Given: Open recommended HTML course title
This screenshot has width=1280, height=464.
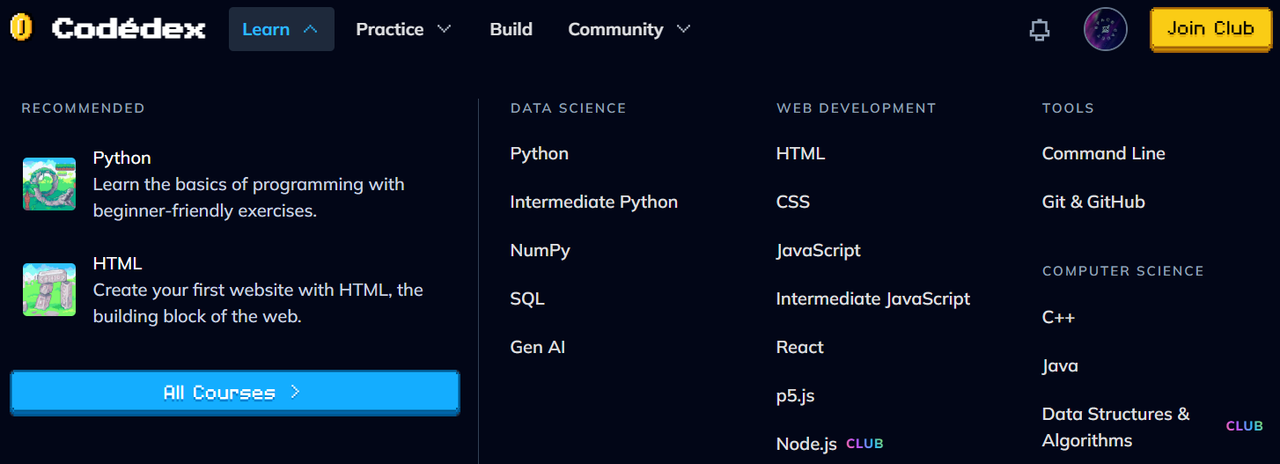Looking at the screenshot, I should click(x=118, y=264).
